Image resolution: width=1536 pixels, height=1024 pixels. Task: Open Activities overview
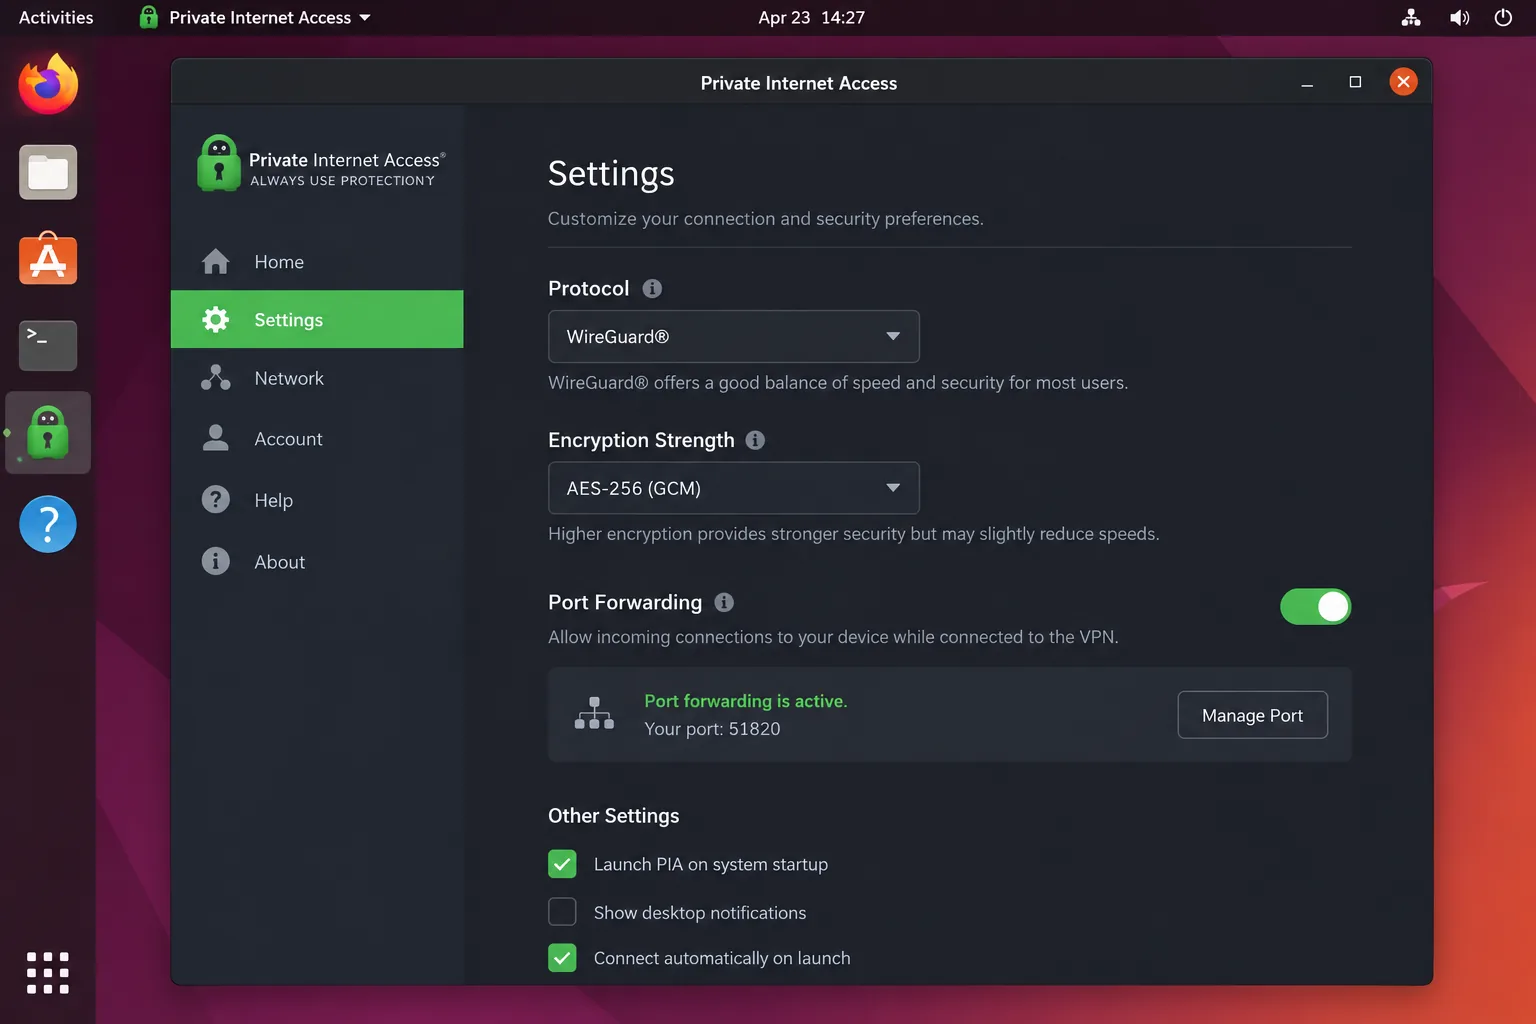pyautogui.click(x=56, y=17)
